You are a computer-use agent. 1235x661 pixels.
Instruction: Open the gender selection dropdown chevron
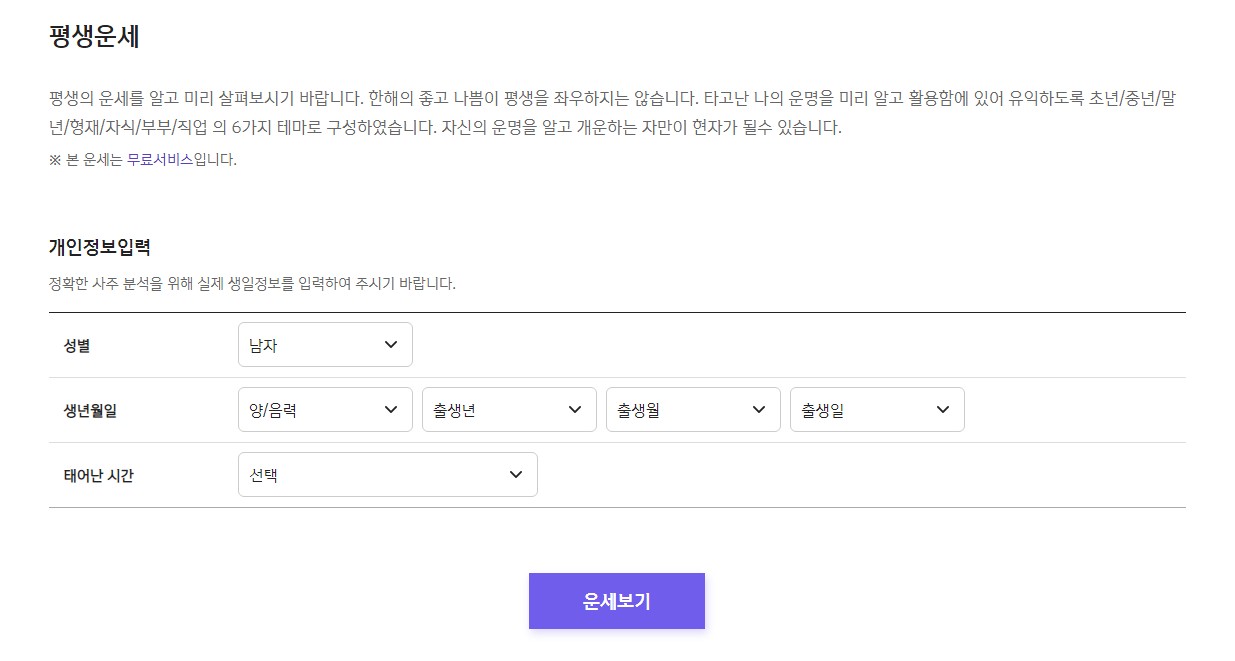point(391,344)
